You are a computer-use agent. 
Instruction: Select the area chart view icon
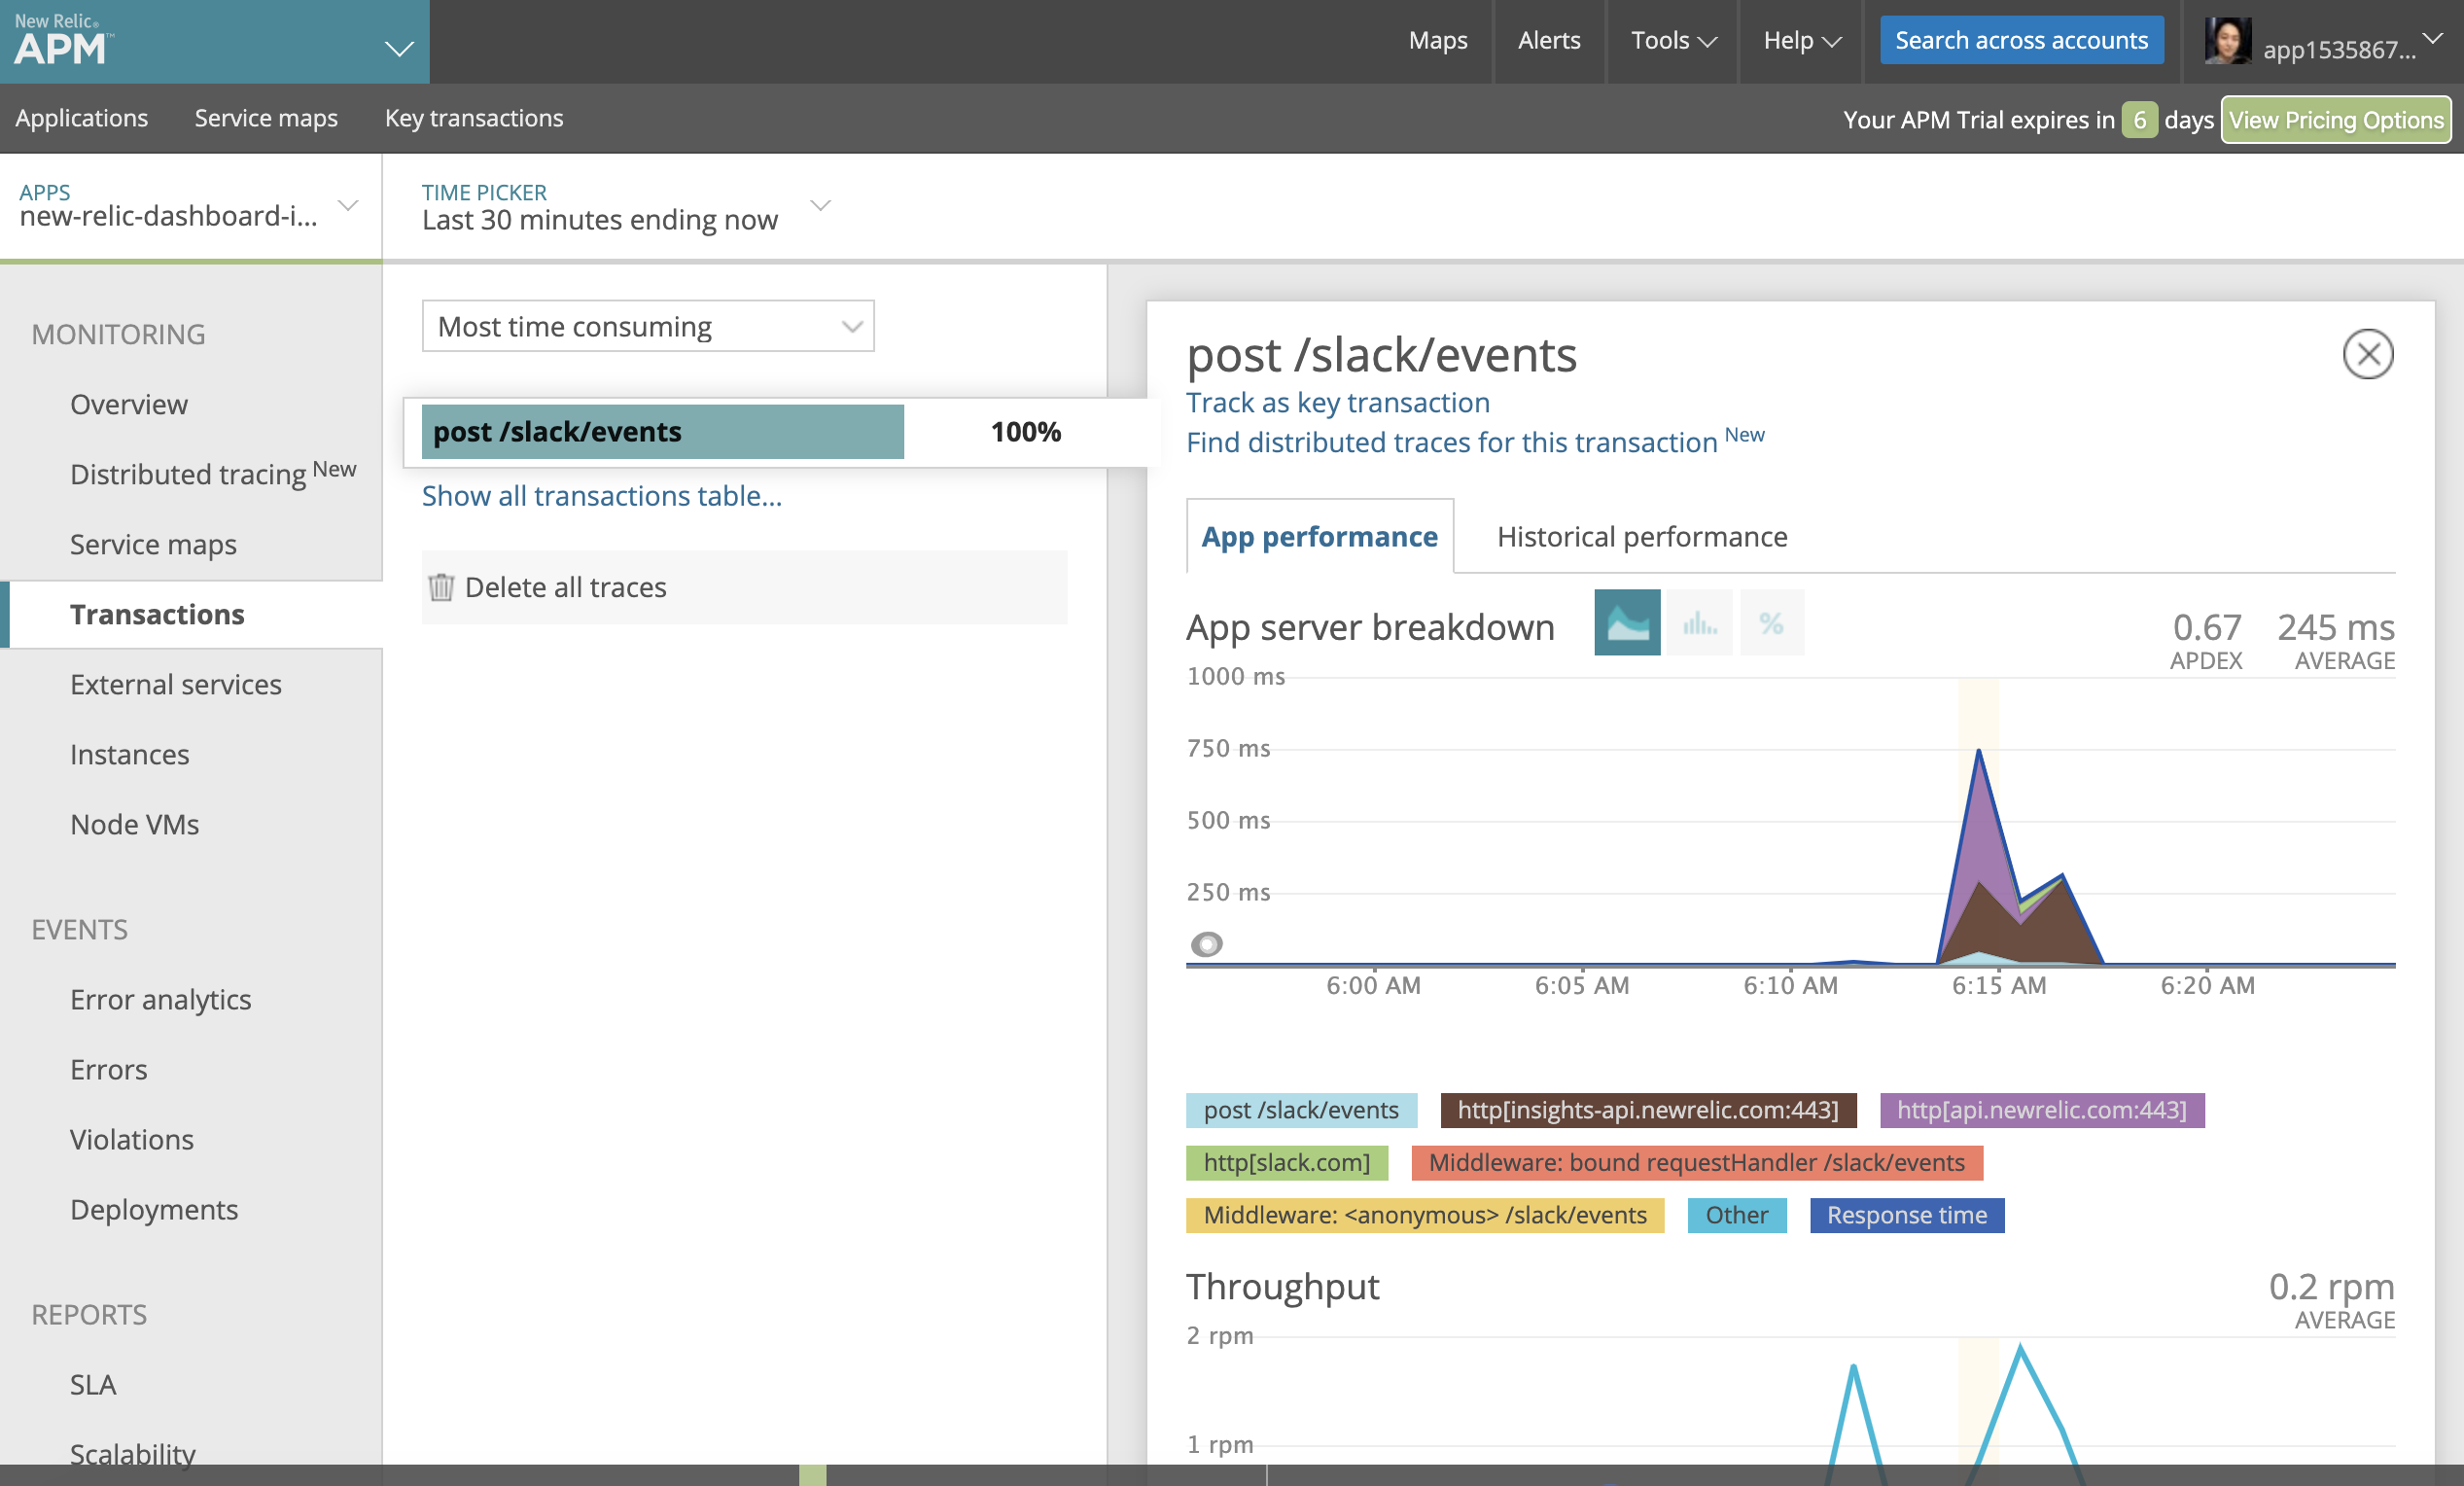click(x=1627, y=624)
